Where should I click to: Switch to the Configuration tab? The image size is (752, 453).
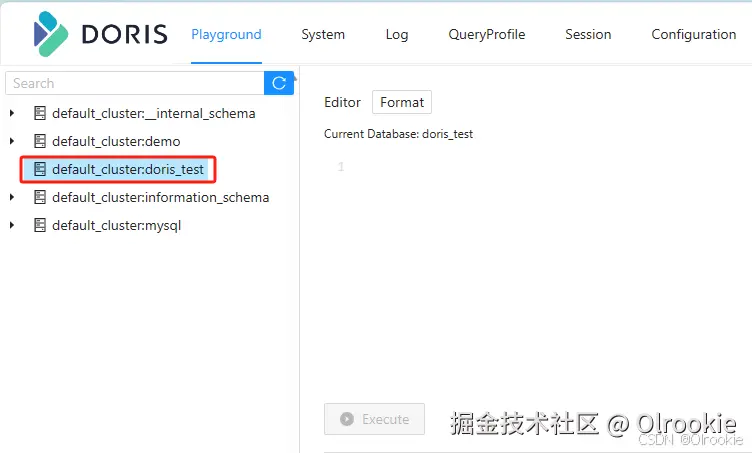tap(693, 35)
